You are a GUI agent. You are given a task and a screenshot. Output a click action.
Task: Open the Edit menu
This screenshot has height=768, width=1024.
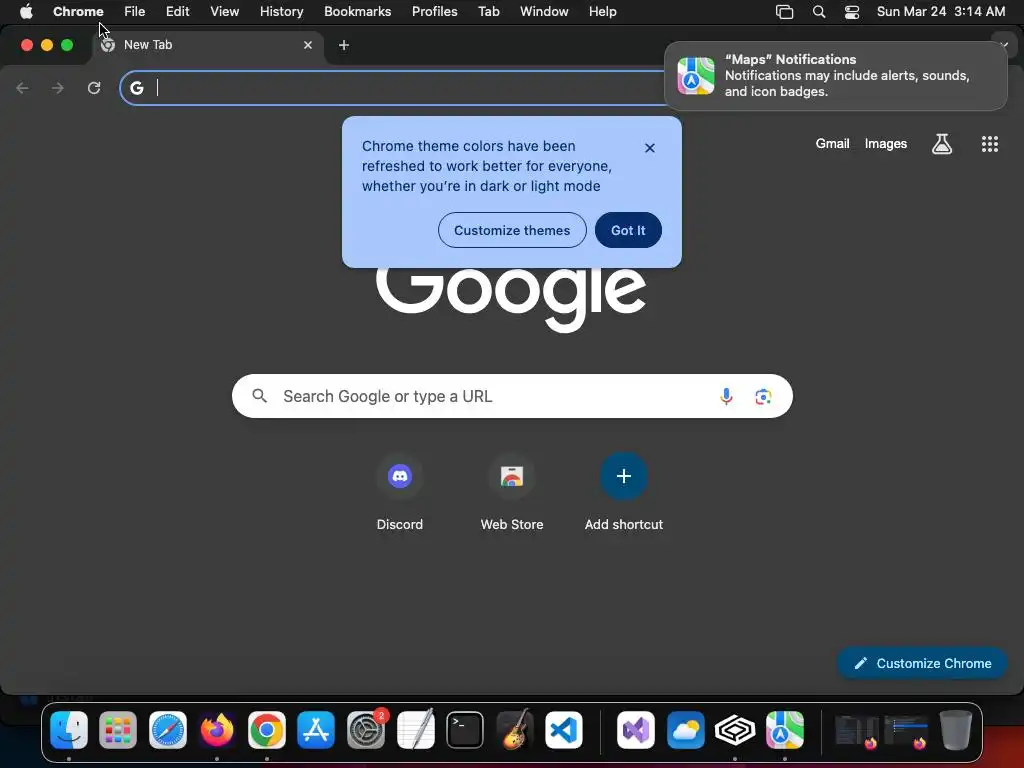[x=177, y=12]
